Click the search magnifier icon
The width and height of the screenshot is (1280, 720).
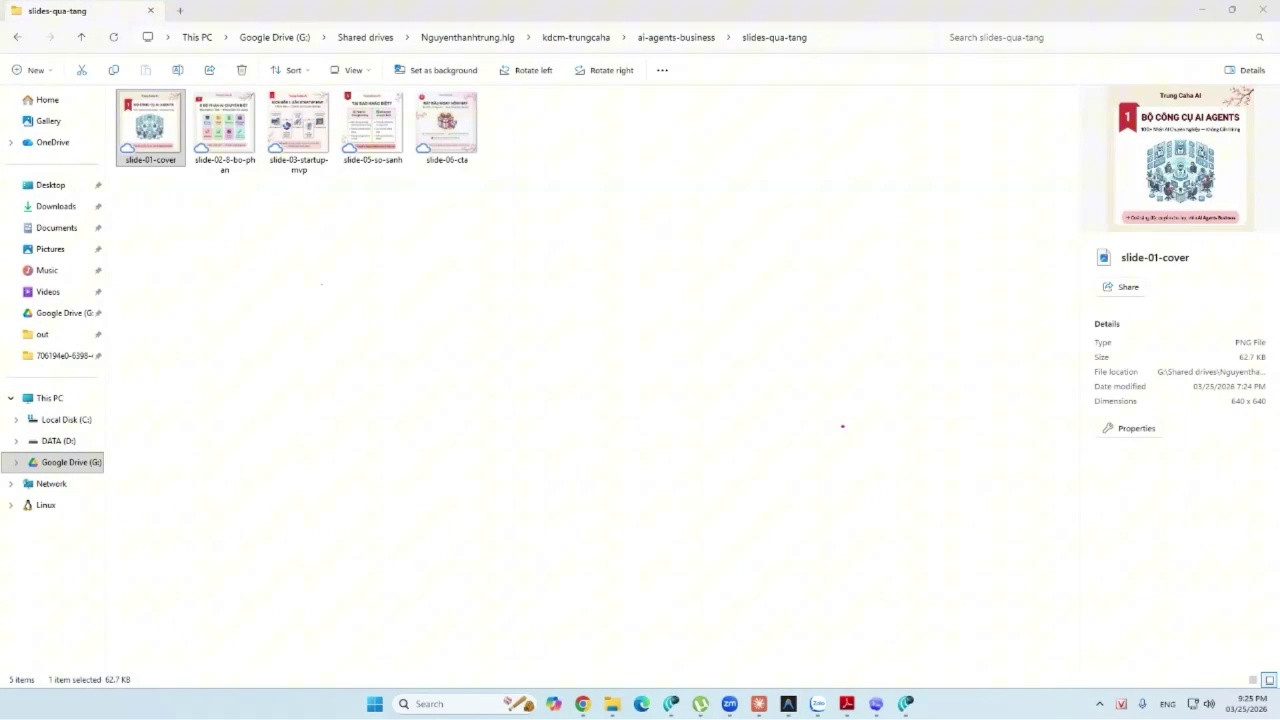click(x=1259, y=37)
